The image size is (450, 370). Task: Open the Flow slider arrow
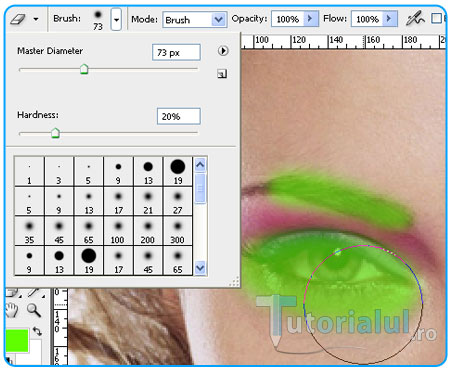click(389, 18)
